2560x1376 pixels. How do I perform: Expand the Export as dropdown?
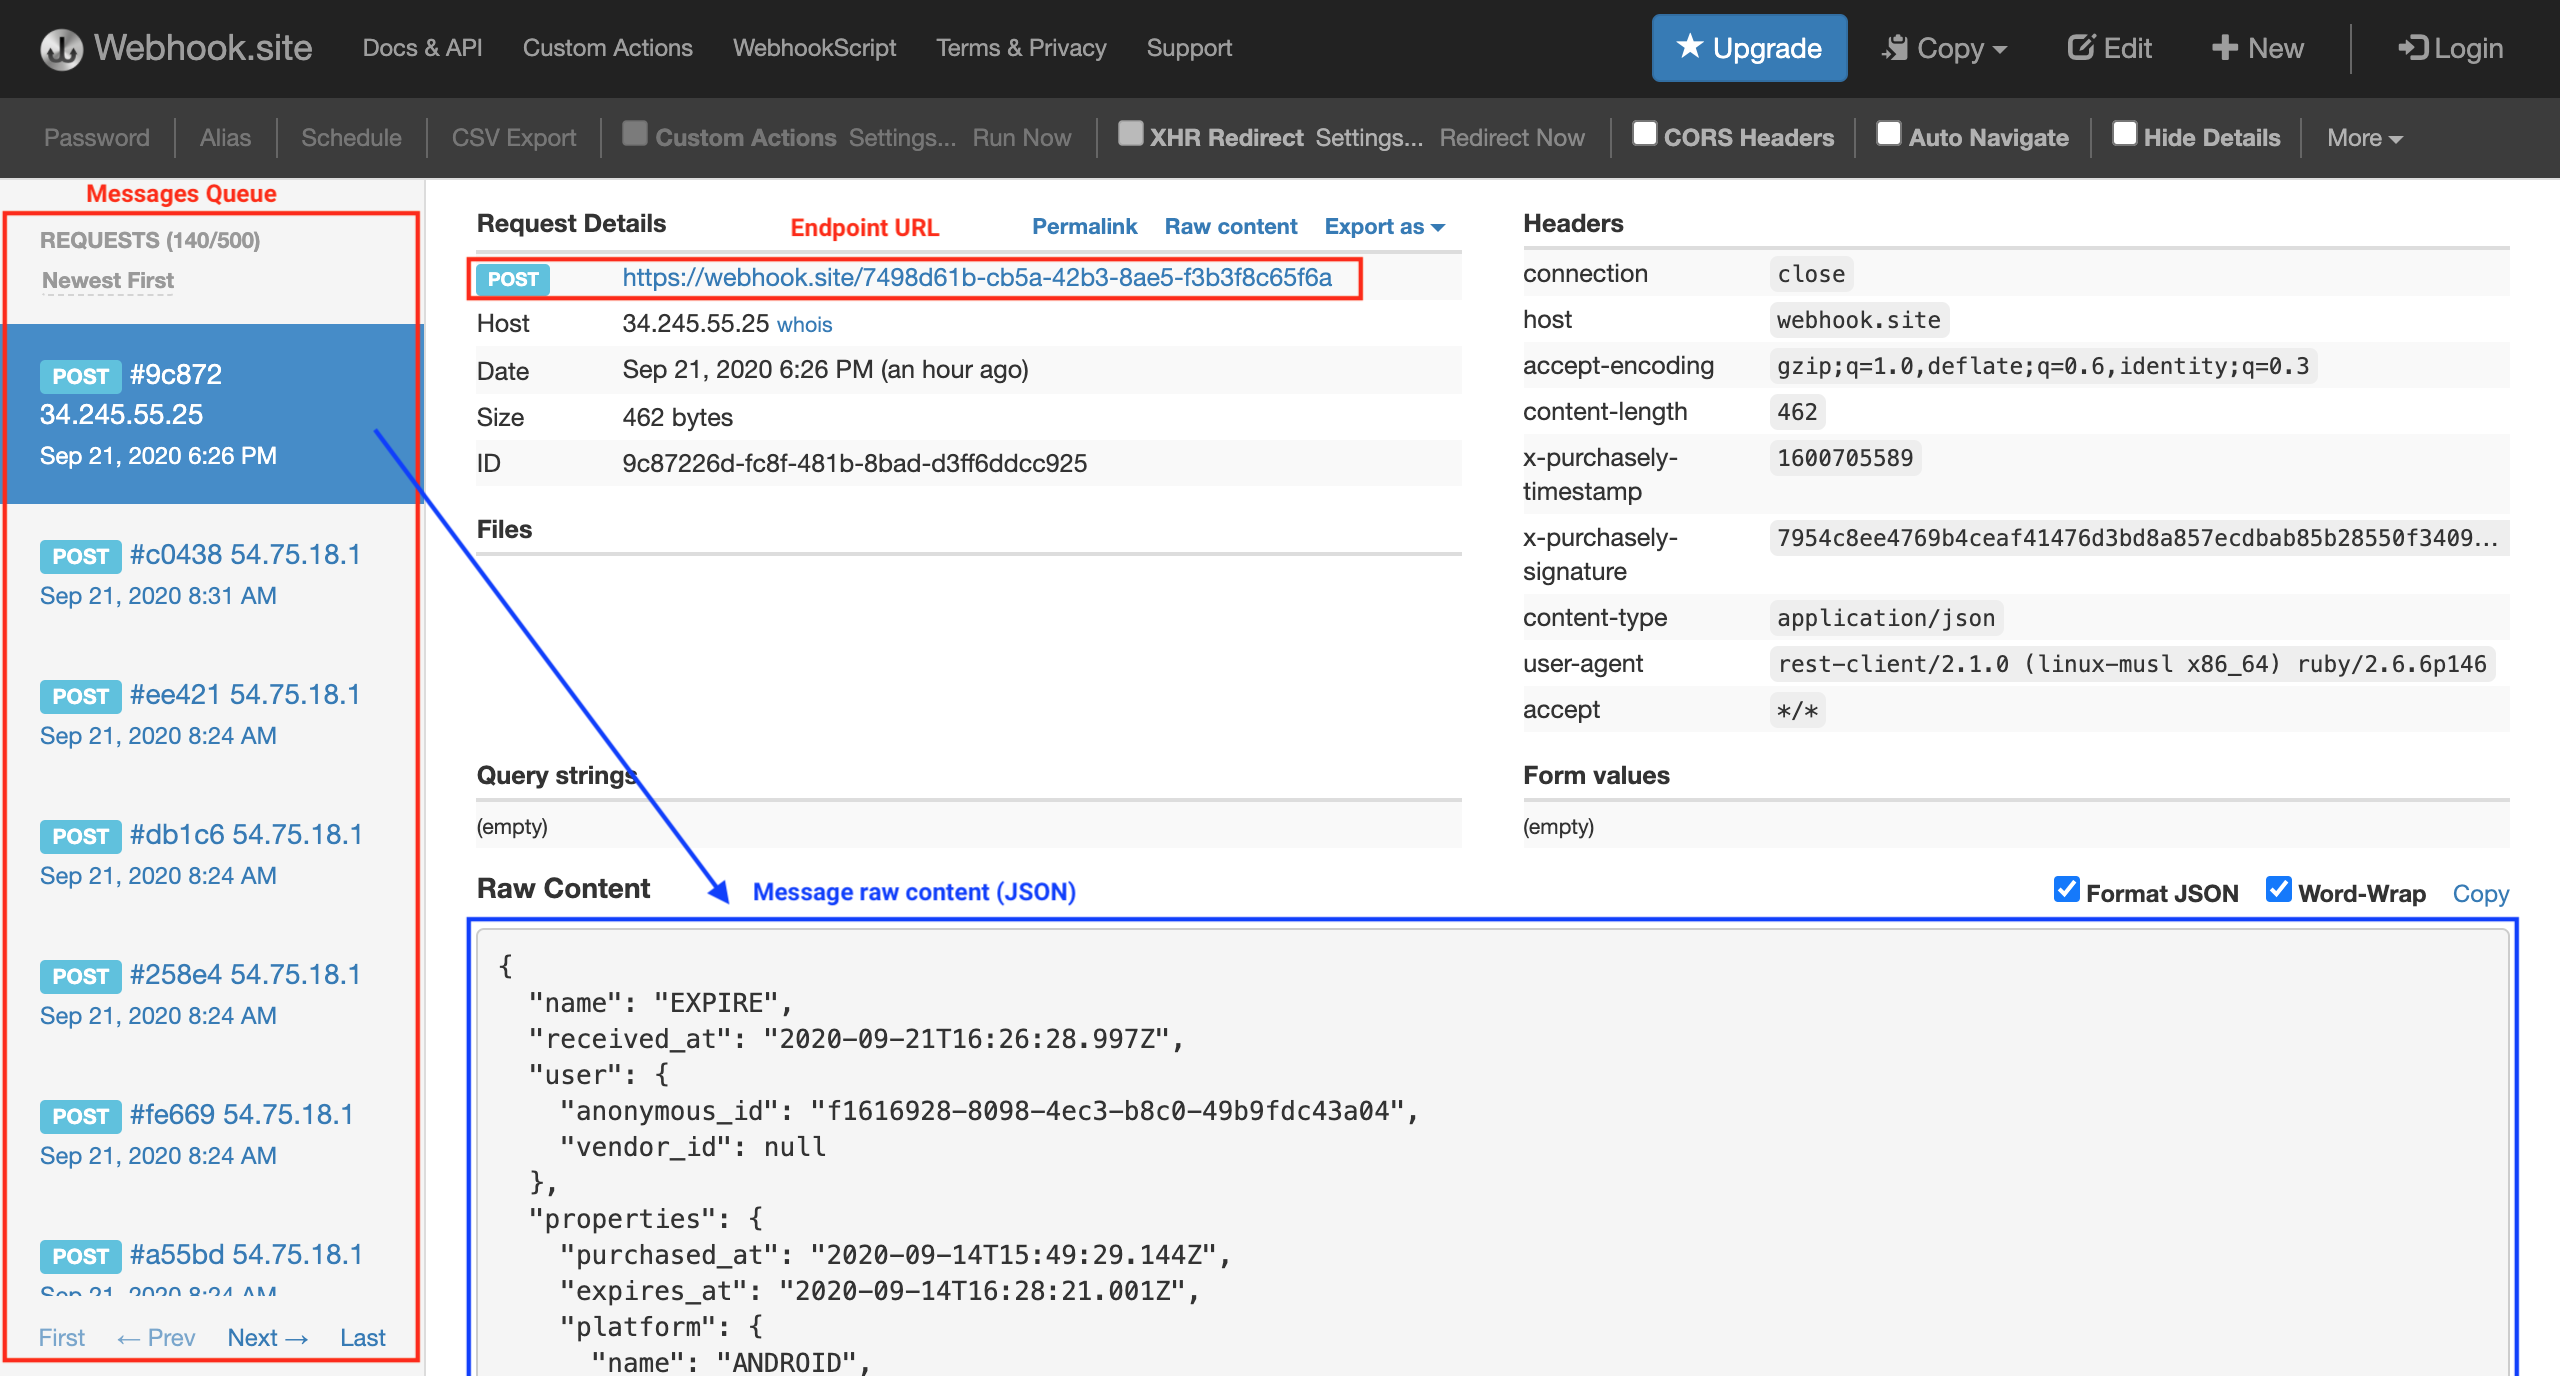(x=1385, y=227)
